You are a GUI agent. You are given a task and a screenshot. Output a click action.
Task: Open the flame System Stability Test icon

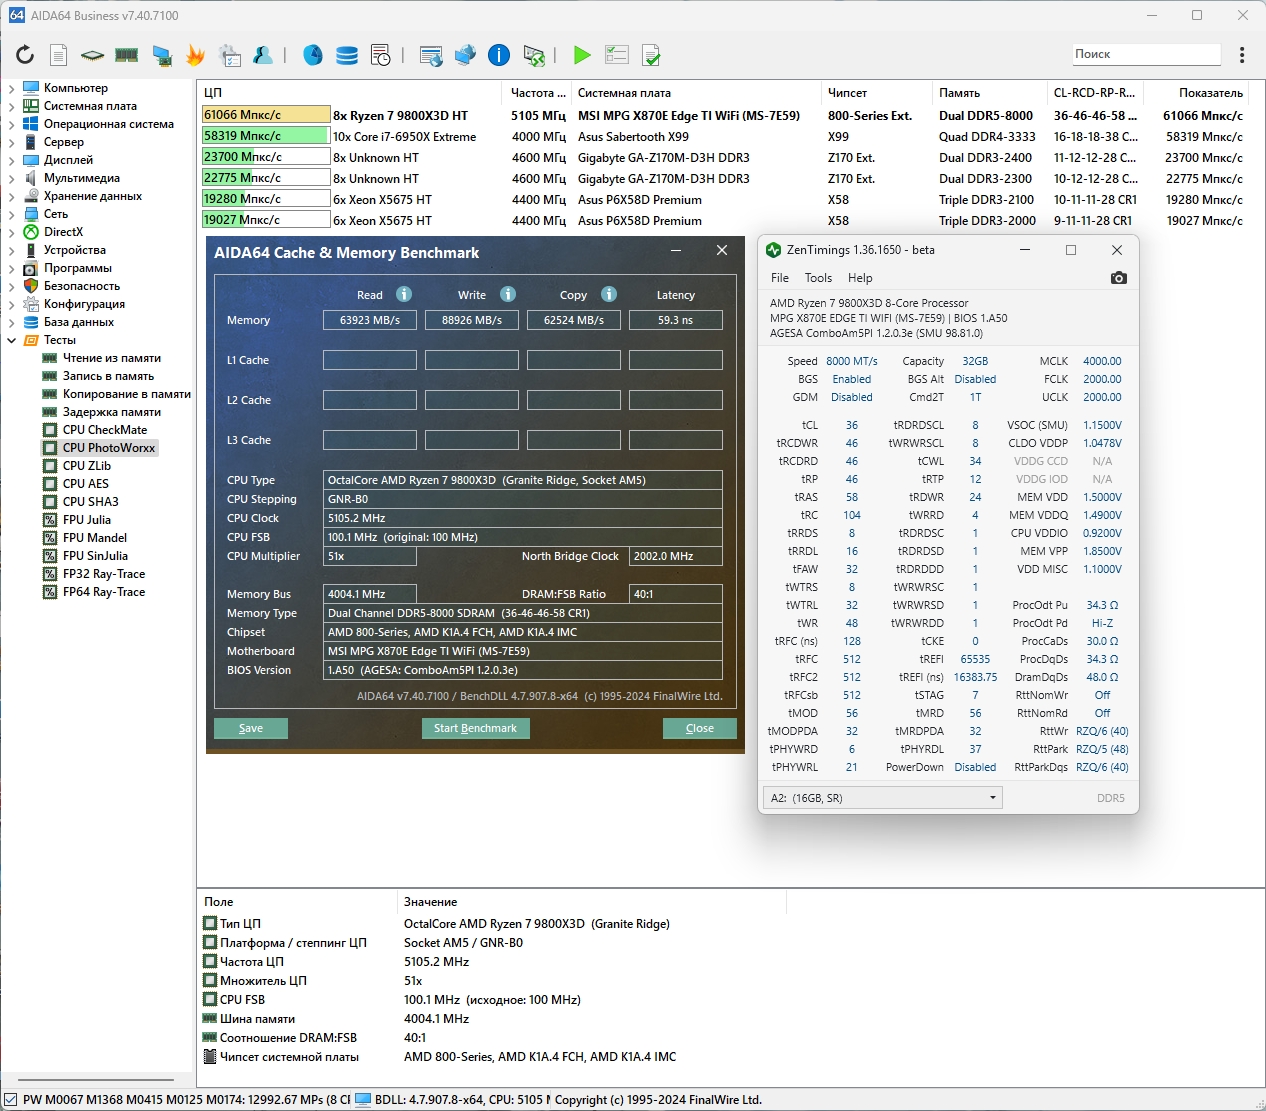coord(195,55)
